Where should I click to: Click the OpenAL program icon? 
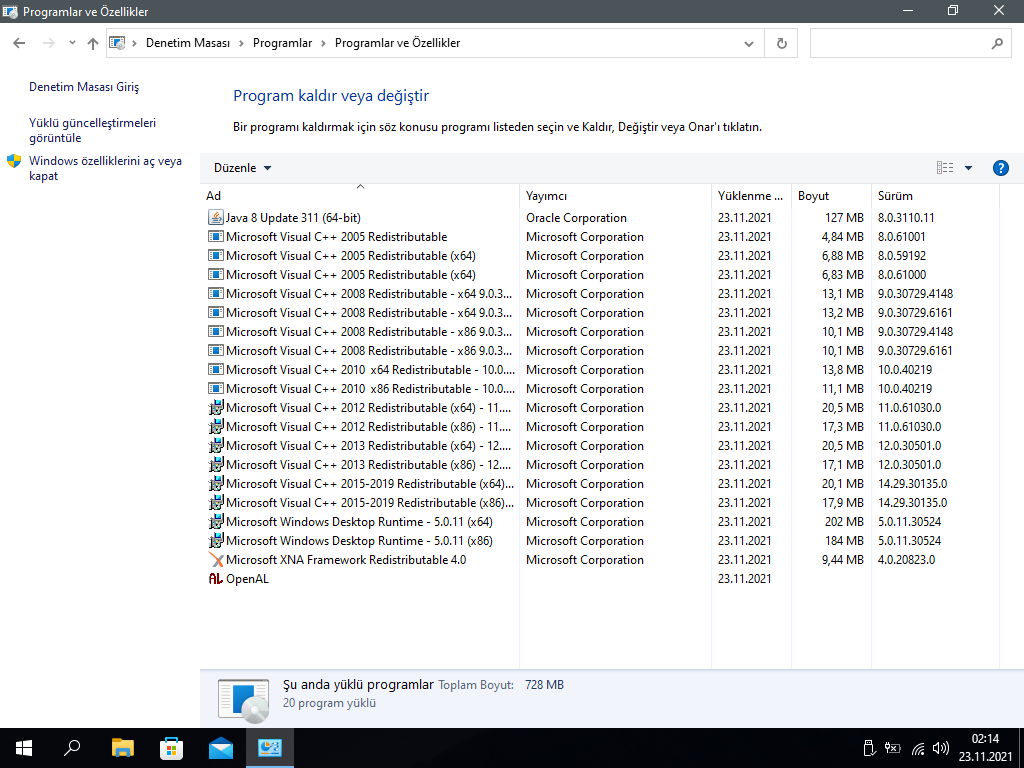pos(216,579)
